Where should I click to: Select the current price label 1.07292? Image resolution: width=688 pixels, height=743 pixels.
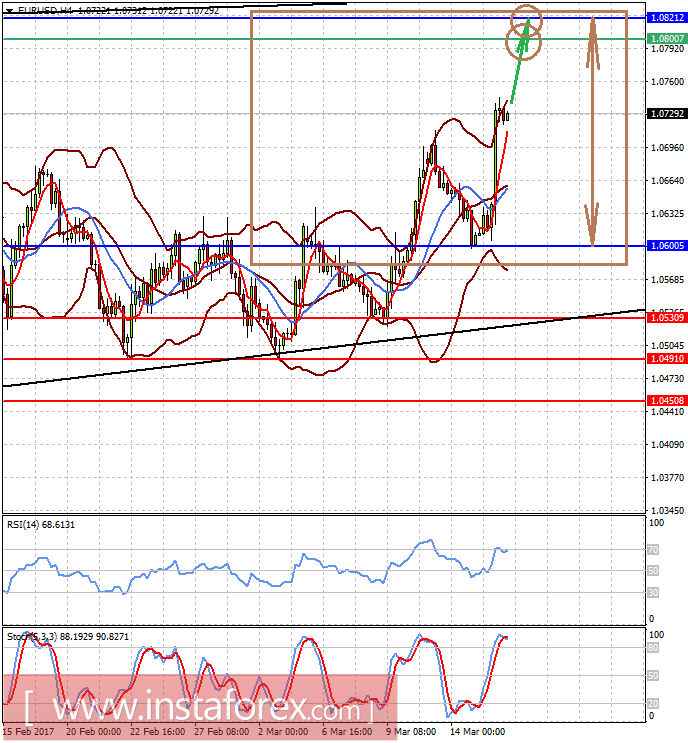(667, 114)
